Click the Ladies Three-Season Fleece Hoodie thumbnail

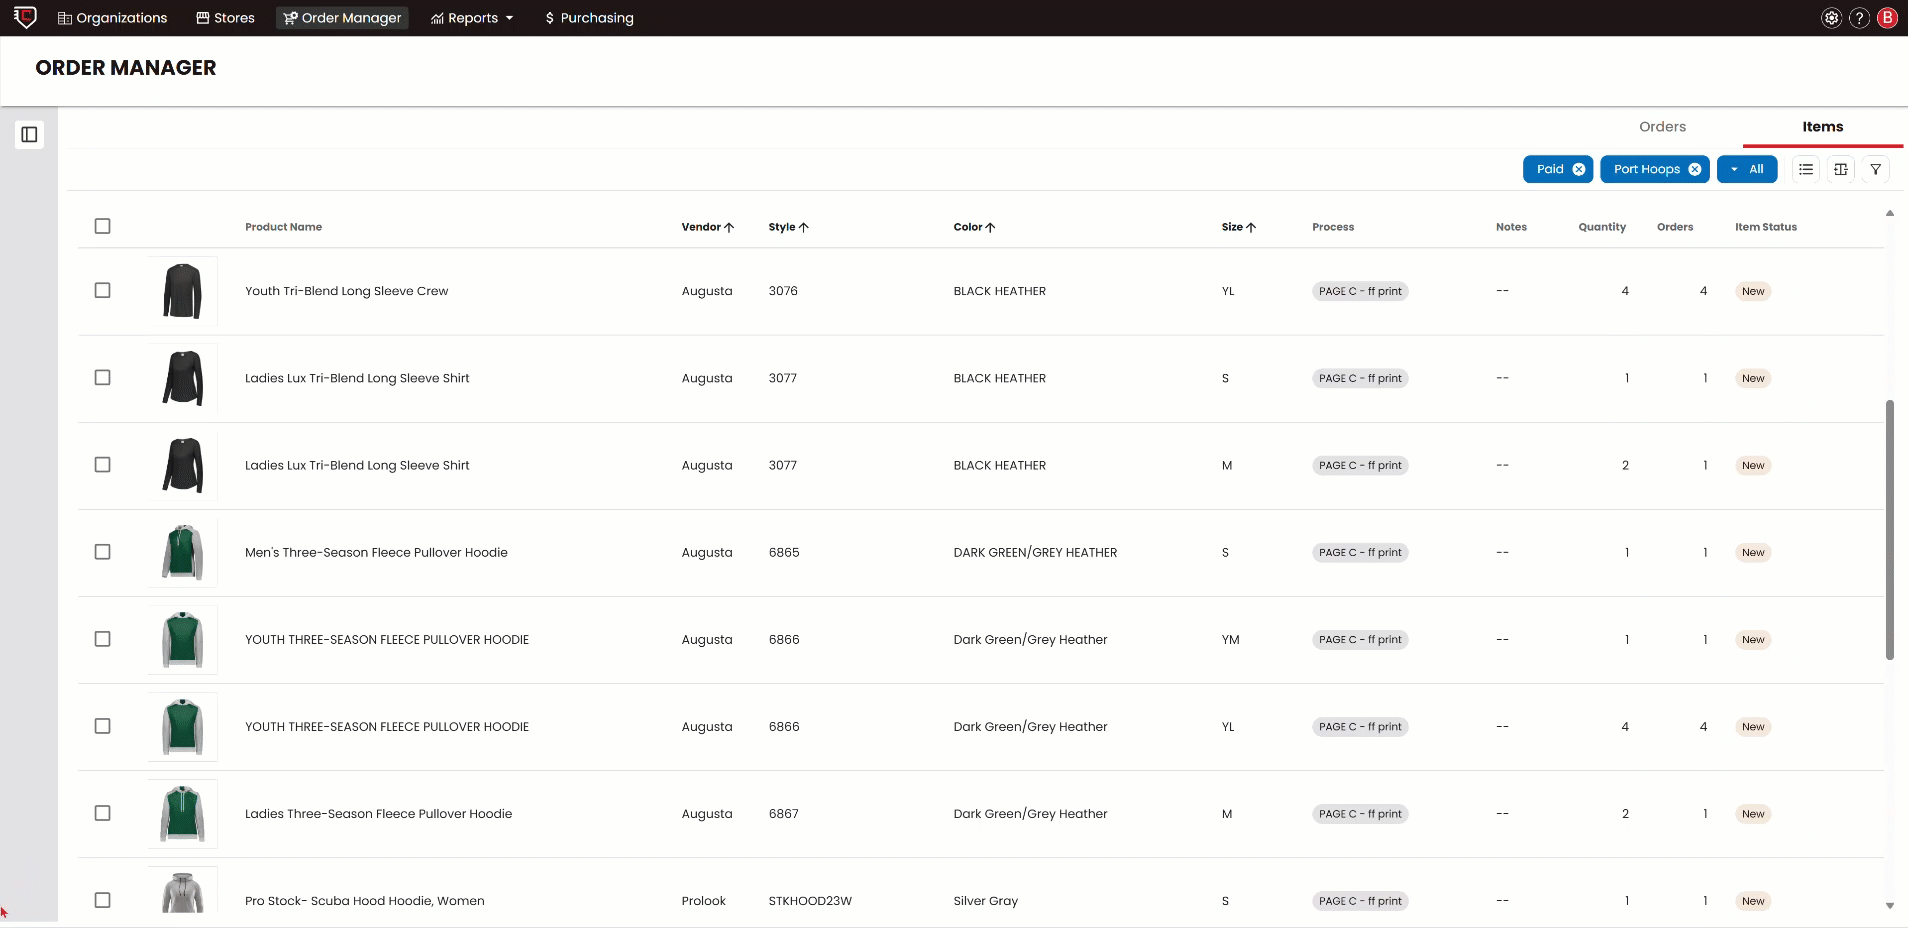point(183,814)
